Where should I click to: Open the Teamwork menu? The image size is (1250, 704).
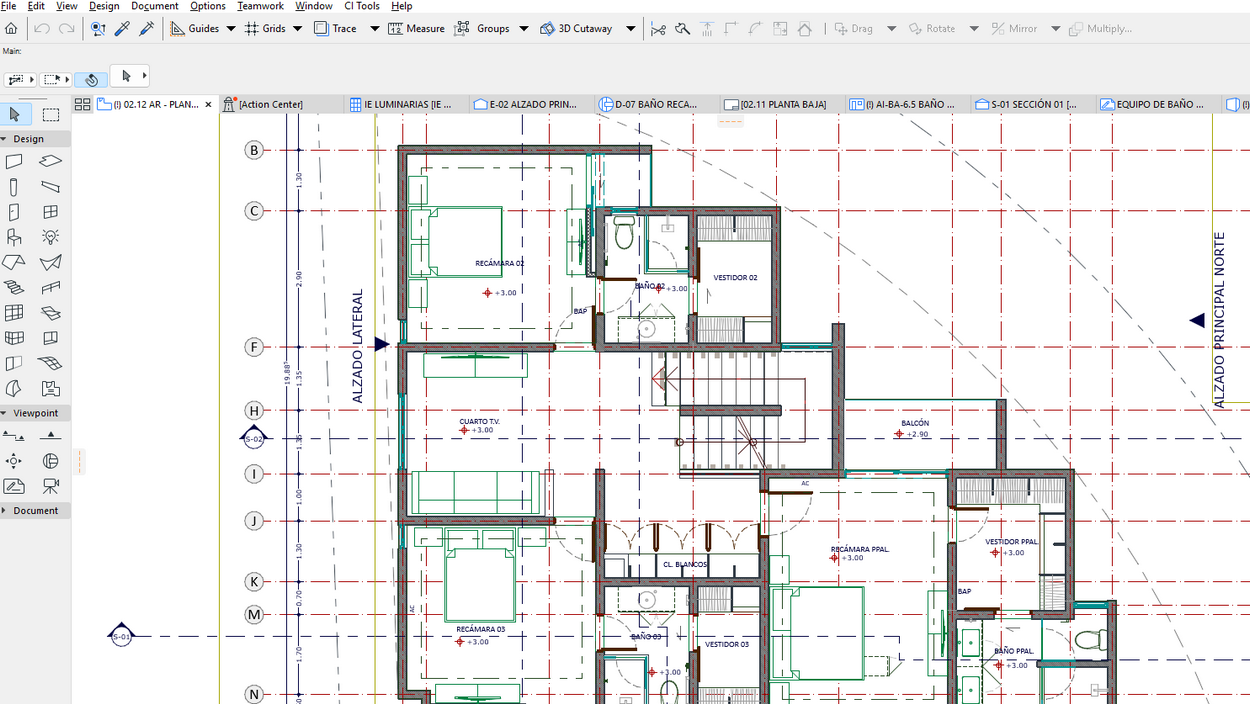point(260,6)
